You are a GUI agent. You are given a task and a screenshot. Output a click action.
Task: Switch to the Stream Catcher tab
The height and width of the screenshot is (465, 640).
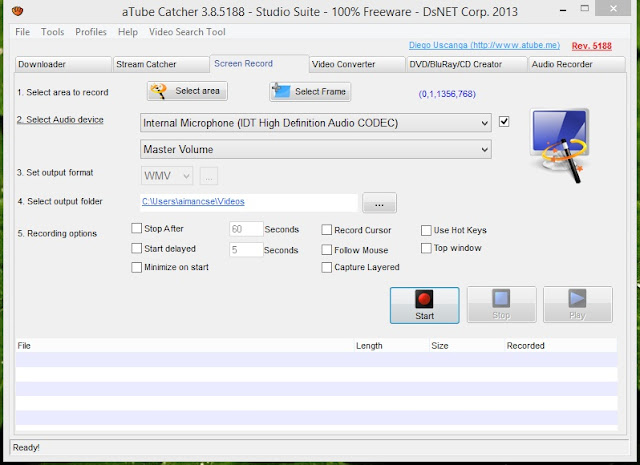coord(161,65)
